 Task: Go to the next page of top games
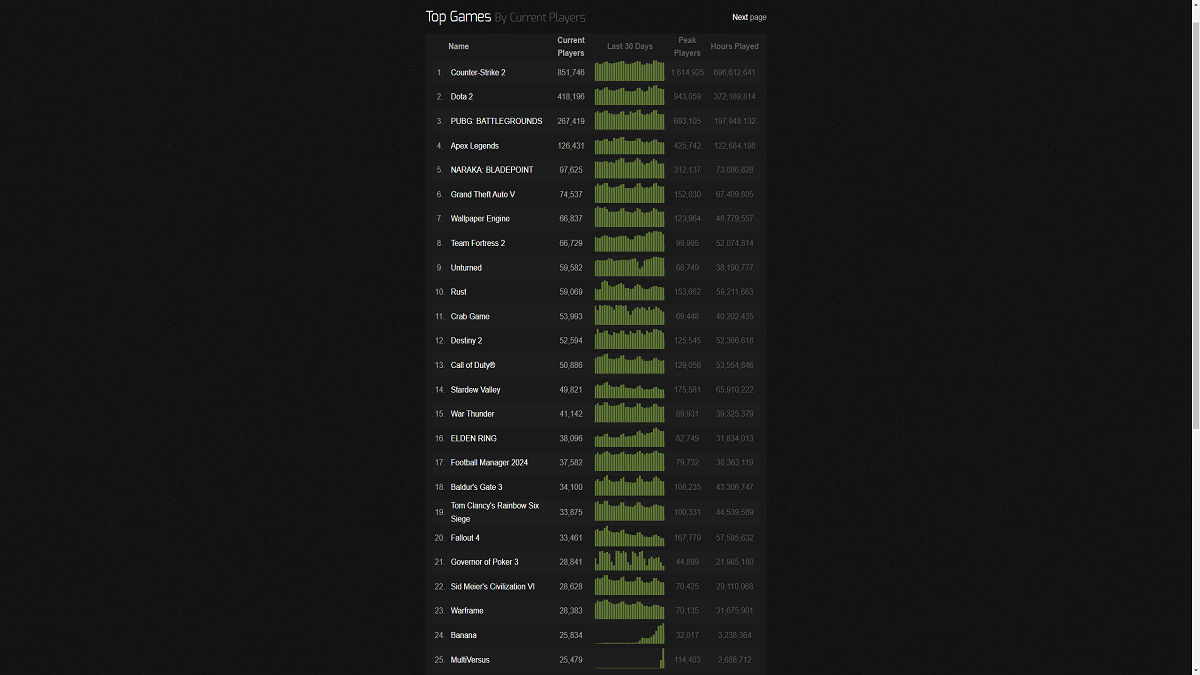[x=749, y=17]
